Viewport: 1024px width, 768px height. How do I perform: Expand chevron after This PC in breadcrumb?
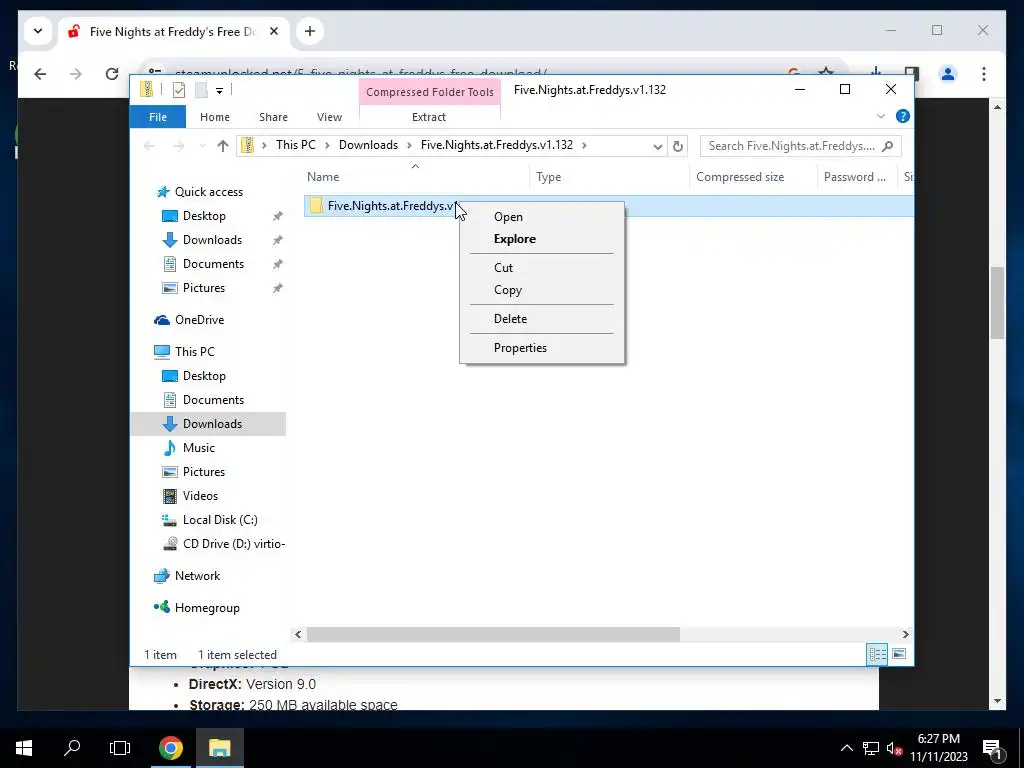327,146
